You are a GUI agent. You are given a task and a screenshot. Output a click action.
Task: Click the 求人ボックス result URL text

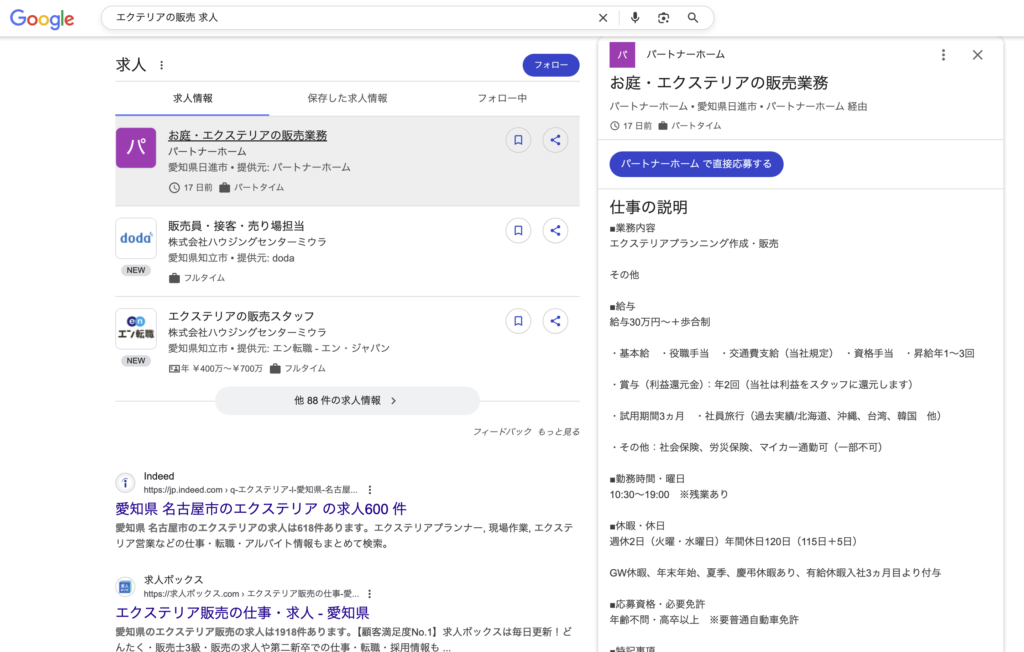251,594
